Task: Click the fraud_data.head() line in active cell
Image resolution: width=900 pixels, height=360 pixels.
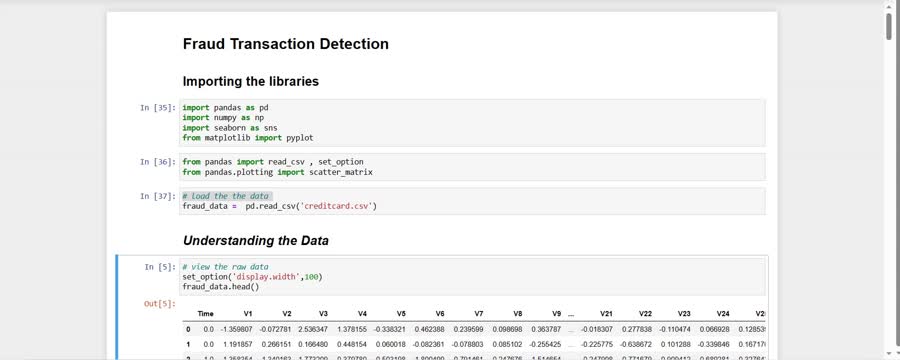Action: (221, 287)
